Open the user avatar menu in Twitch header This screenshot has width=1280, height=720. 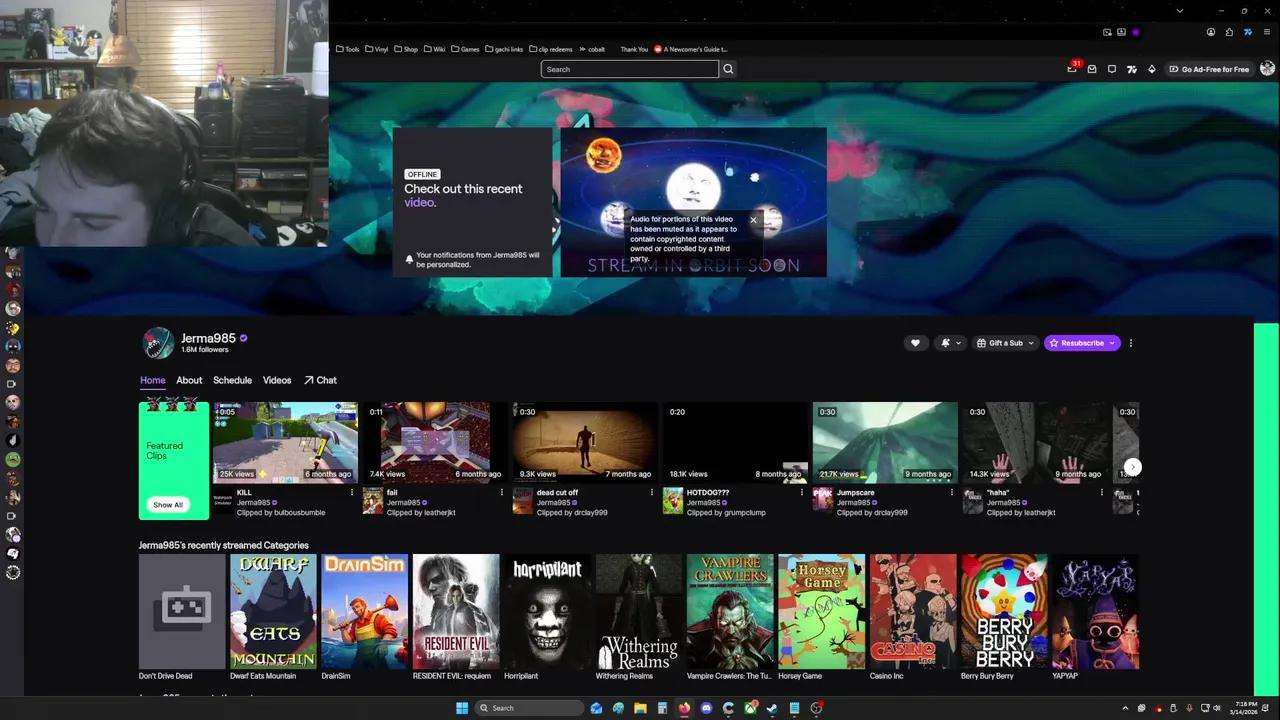(x=1267, y=69)
